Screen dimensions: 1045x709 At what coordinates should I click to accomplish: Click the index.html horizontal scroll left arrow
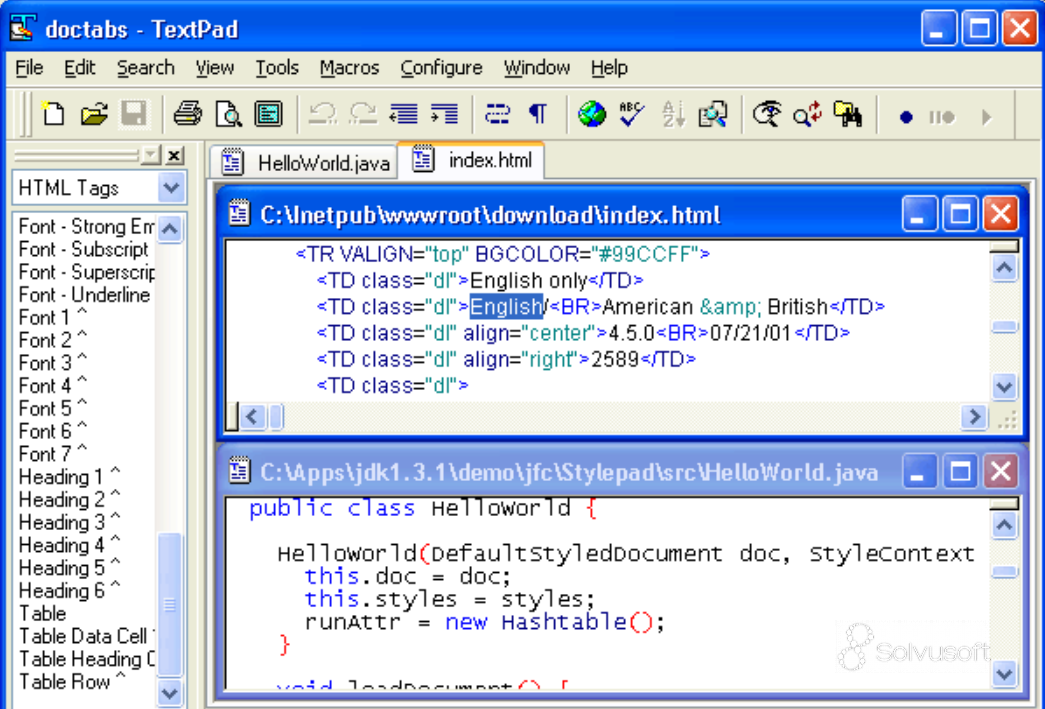[x=251, y=417]
